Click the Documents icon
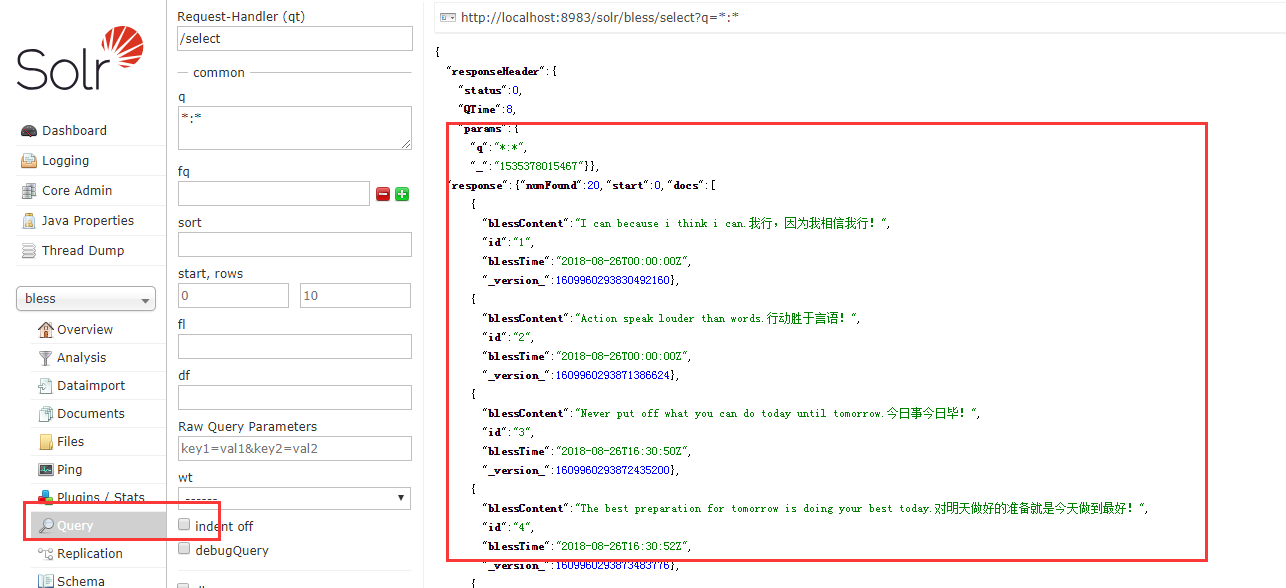 (45, 414)
